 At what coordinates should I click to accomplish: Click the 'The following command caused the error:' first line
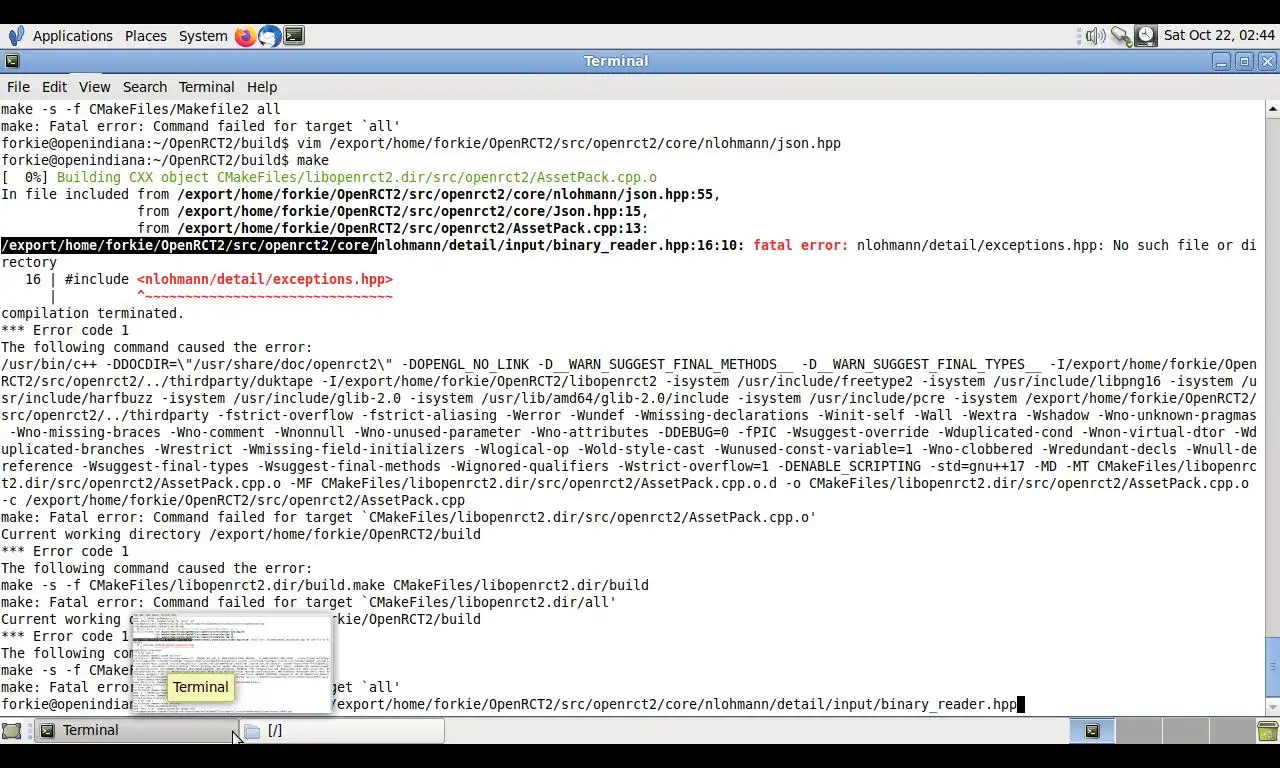[156, 347]
